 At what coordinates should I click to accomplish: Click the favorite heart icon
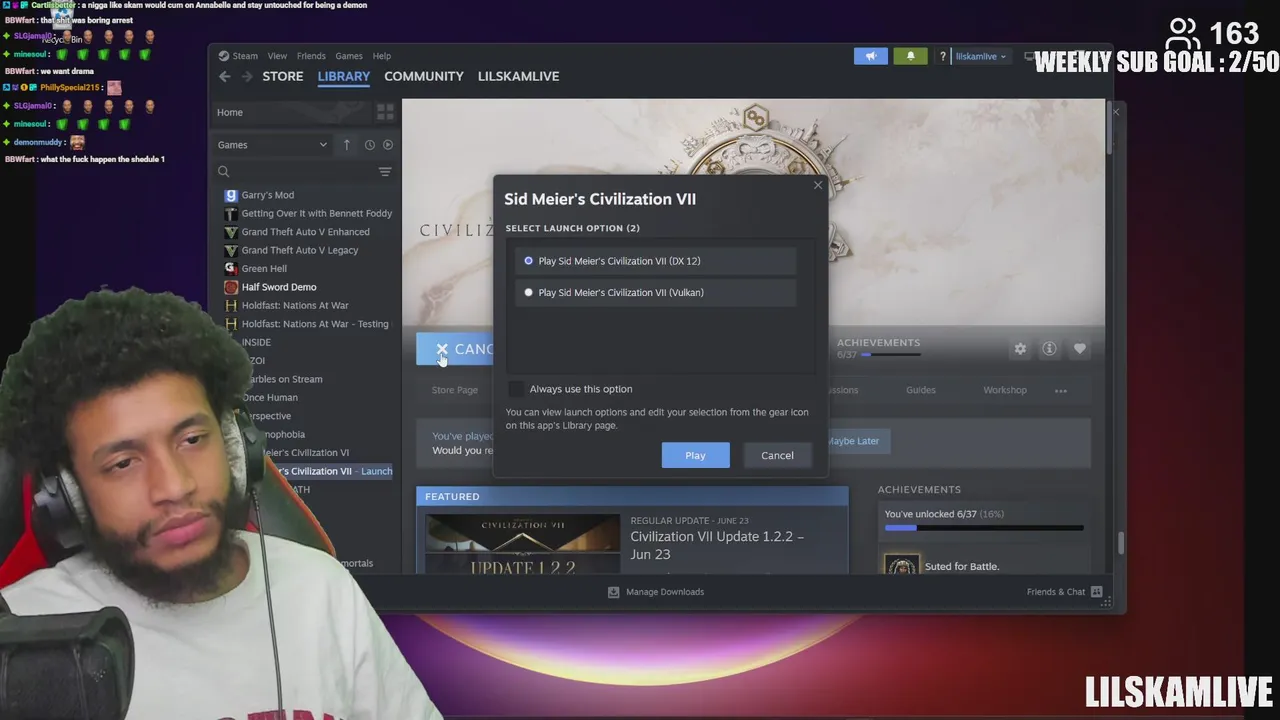pos(1079,349)
